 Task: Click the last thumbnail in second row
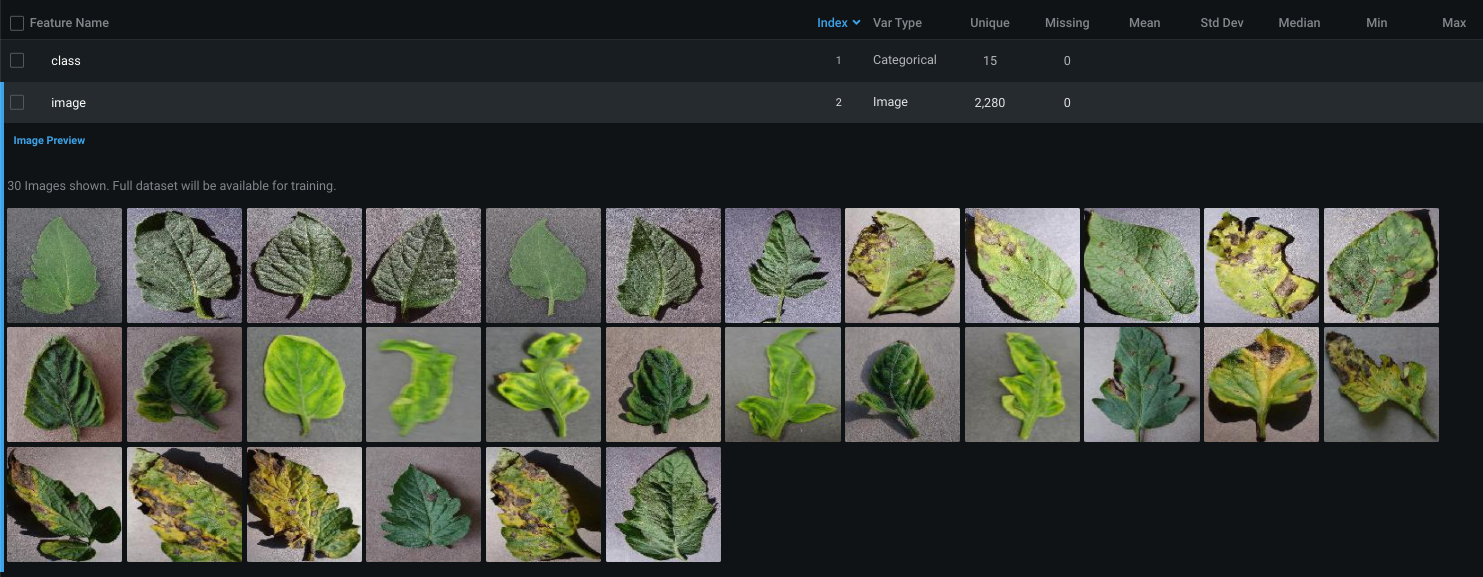1380,384
